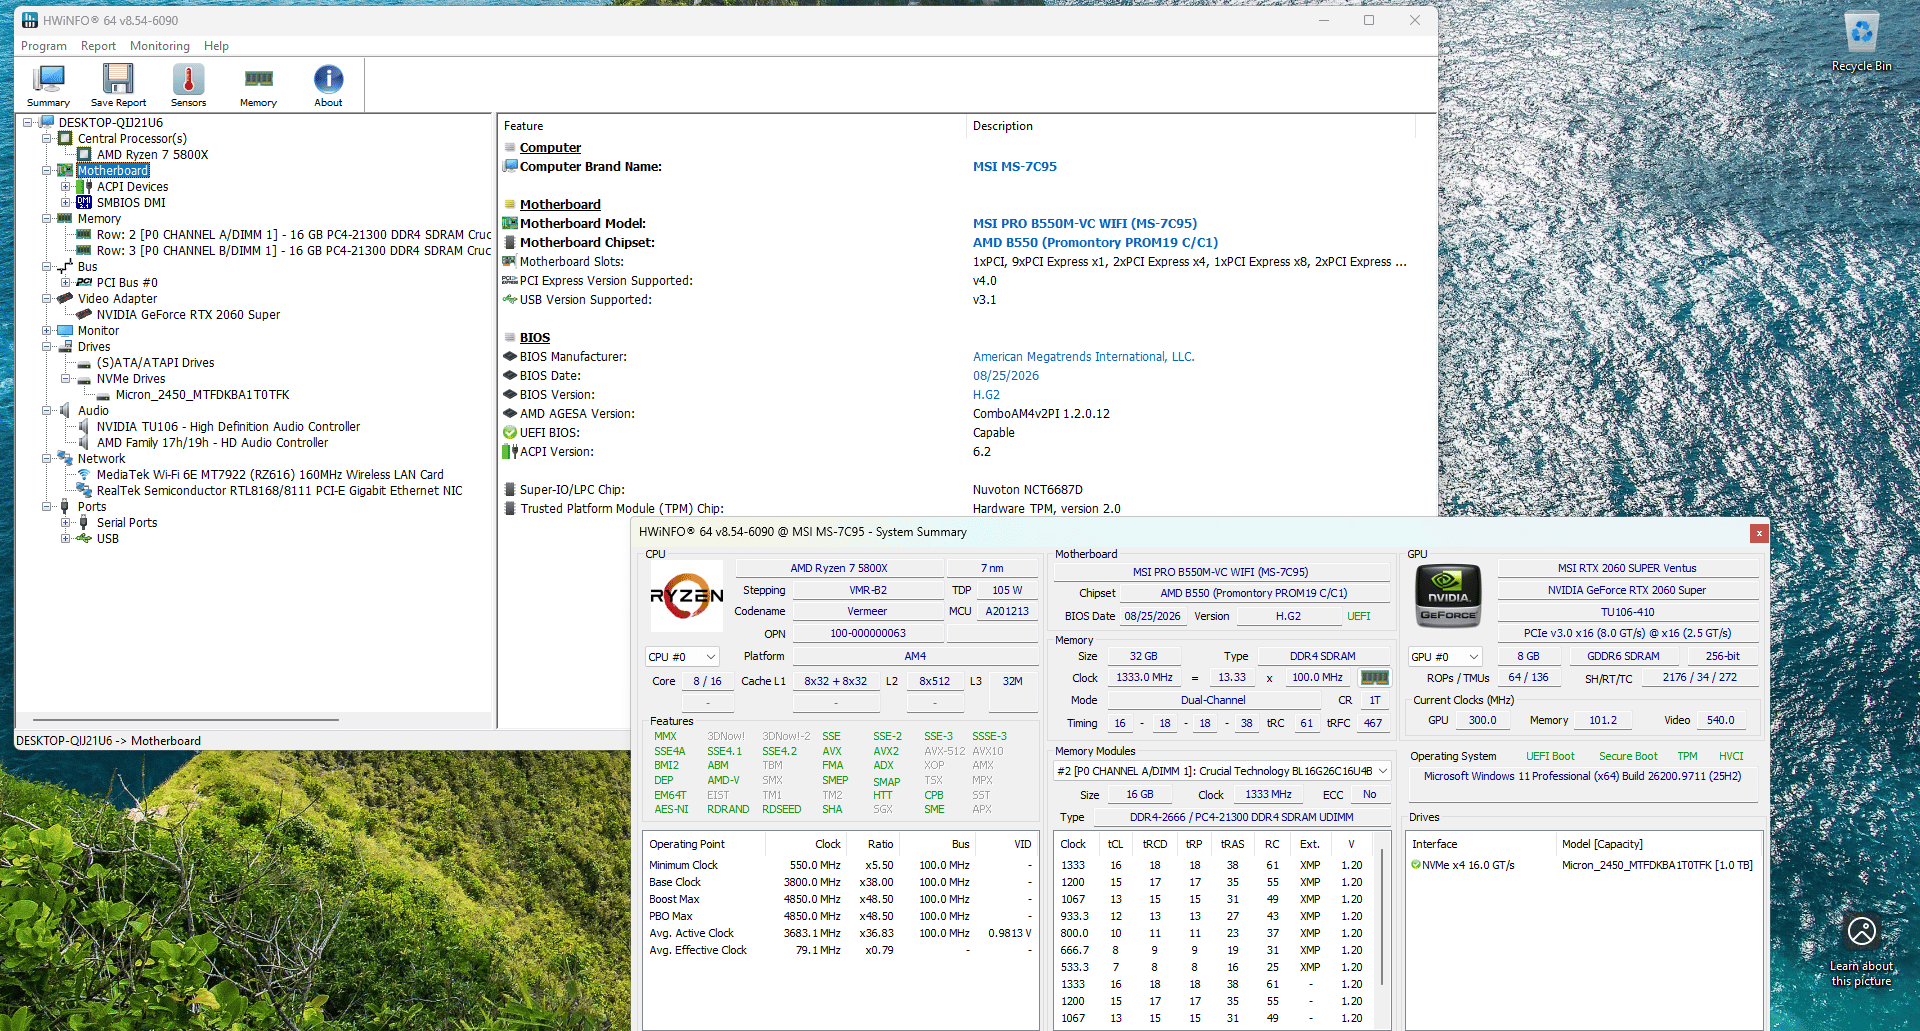Screen dimensions: 1920x1031
Task: Click the HWiNFO title bar app icon
Action: (30, 20)
